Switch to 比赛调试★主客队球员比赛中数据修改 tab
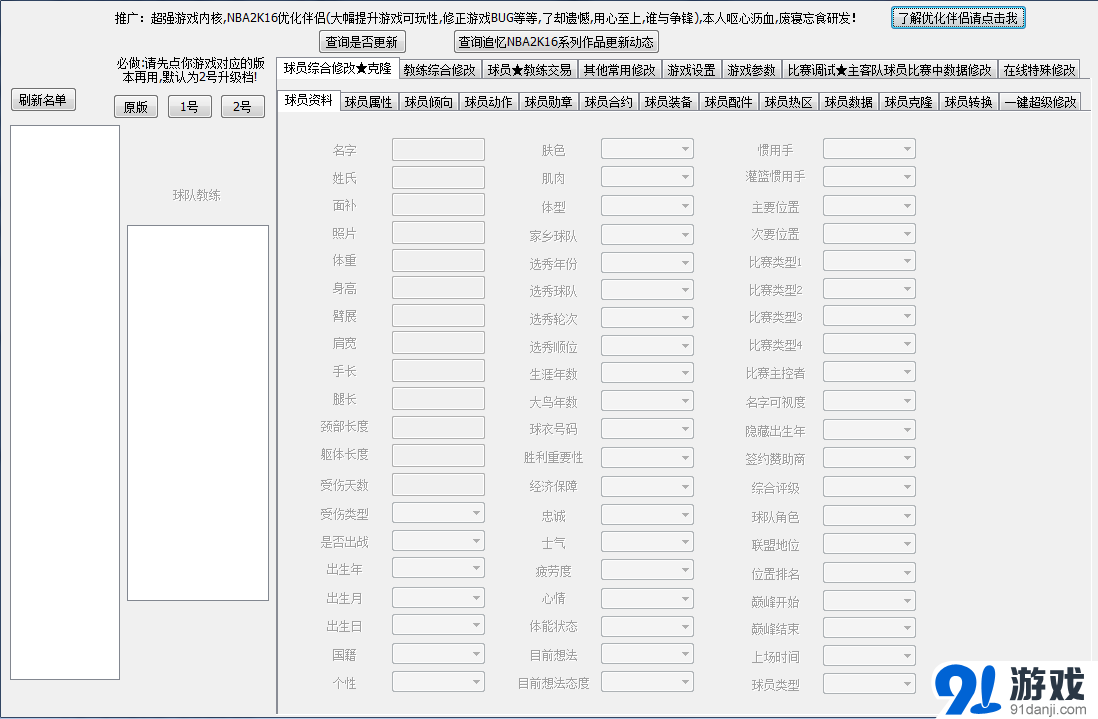Image resolution: width=1098 pixels, height=719 pixels. [889, 70]
